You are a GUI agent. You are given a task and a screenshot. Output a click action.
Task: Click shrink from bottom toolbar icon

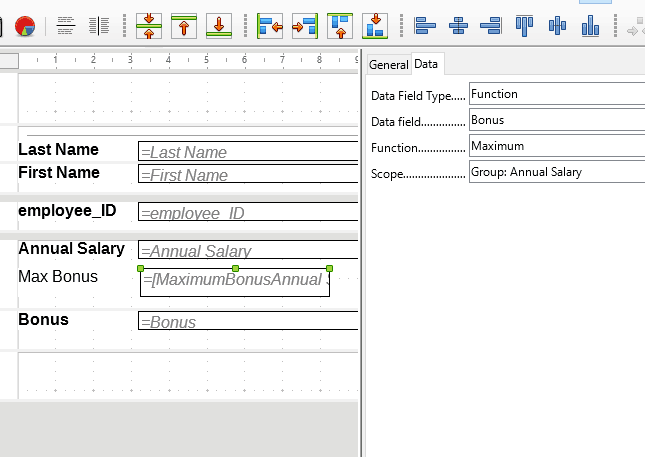pyautogui.click(x=219, y=26)
